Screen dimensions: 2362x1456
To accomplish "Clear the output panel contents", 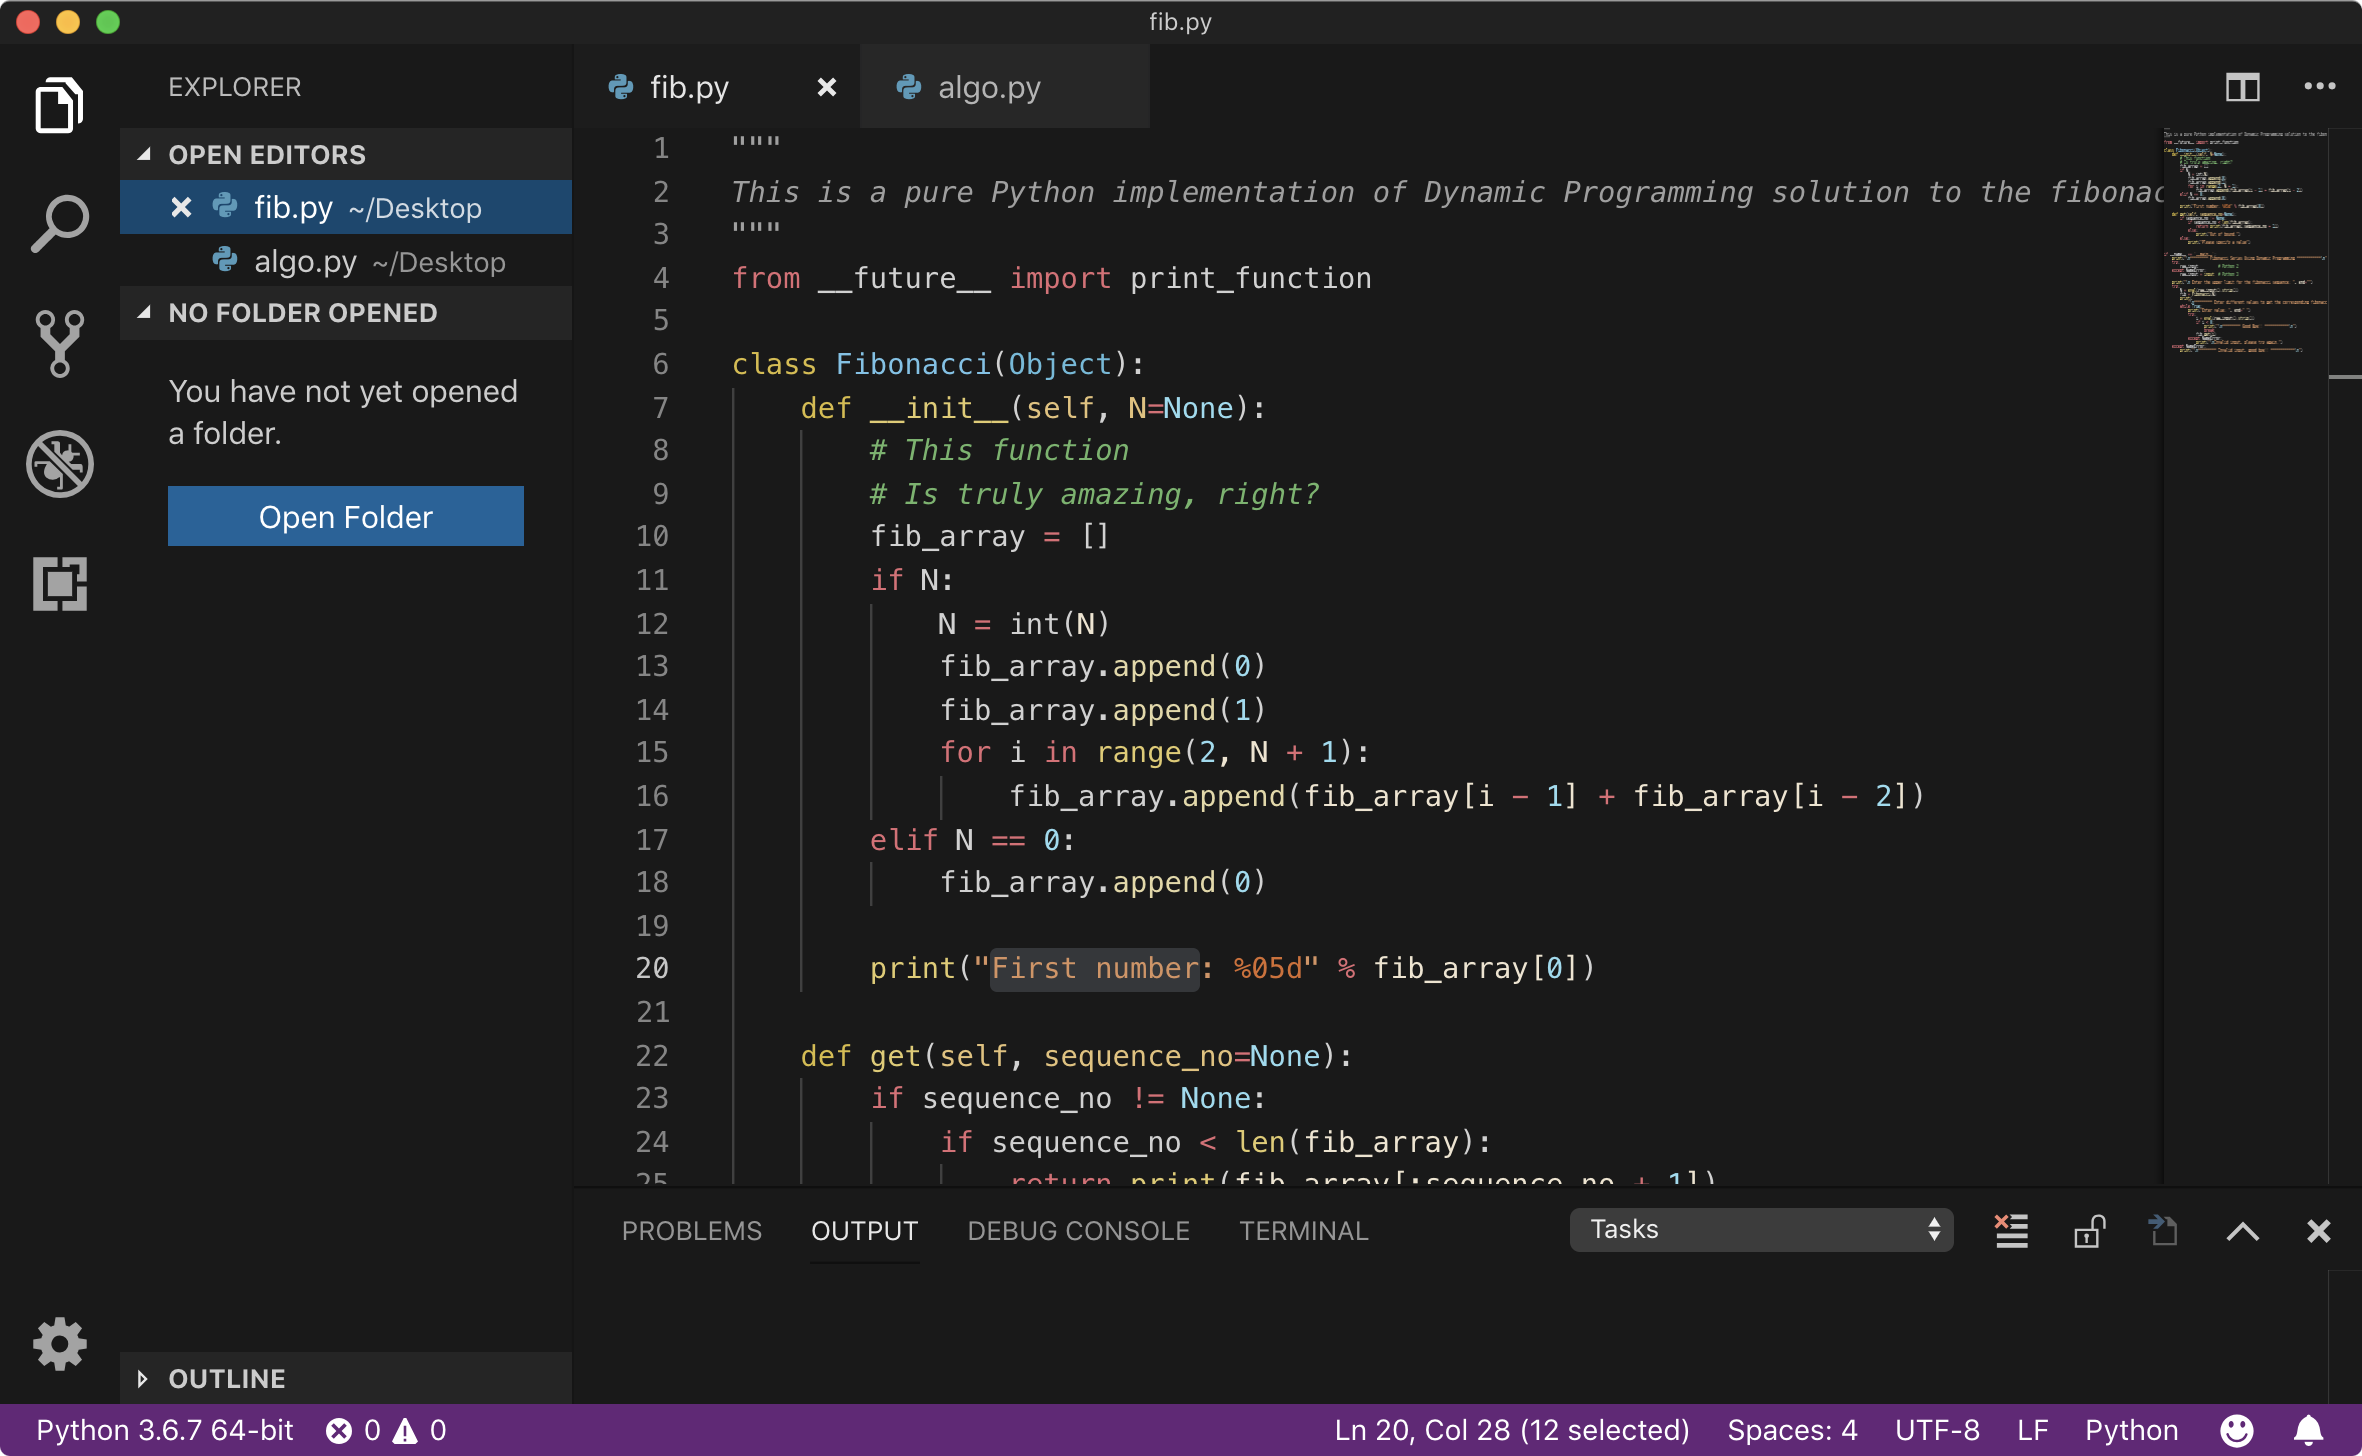I will click(x=2012, y=1230).
